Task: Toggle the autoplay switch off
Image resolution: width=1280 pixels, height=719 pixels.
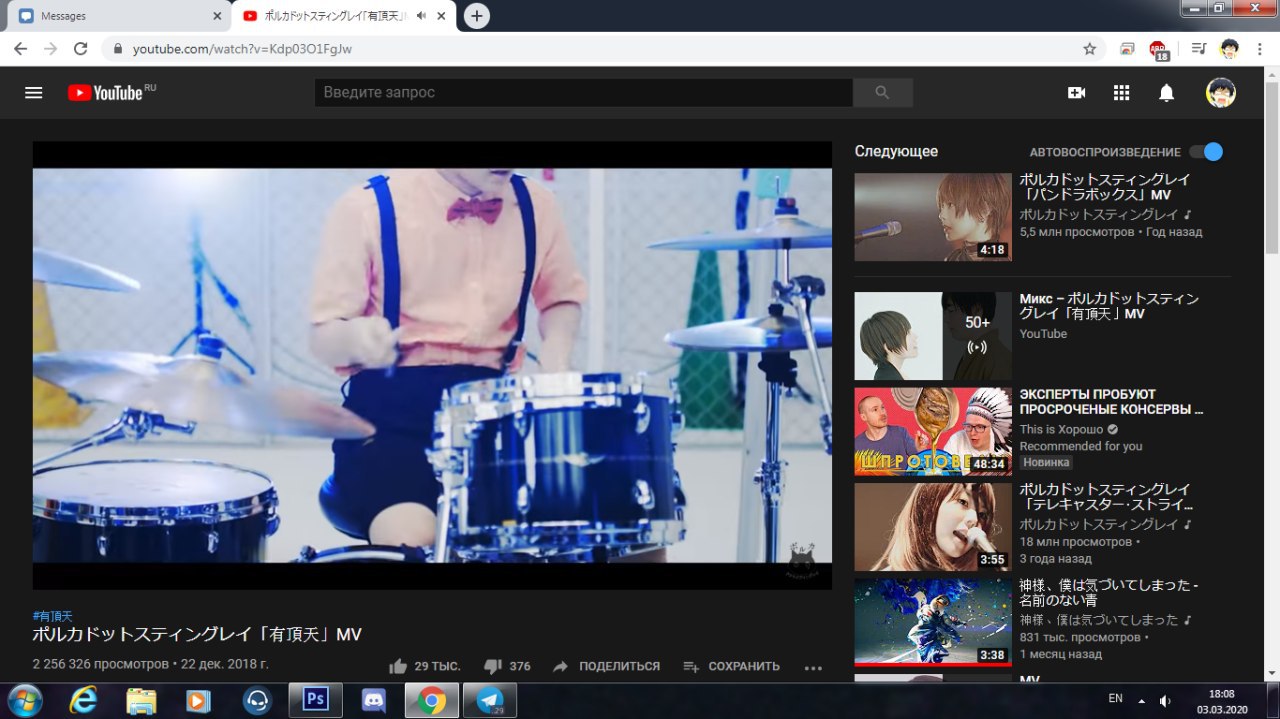Action: coord(1206,152)
